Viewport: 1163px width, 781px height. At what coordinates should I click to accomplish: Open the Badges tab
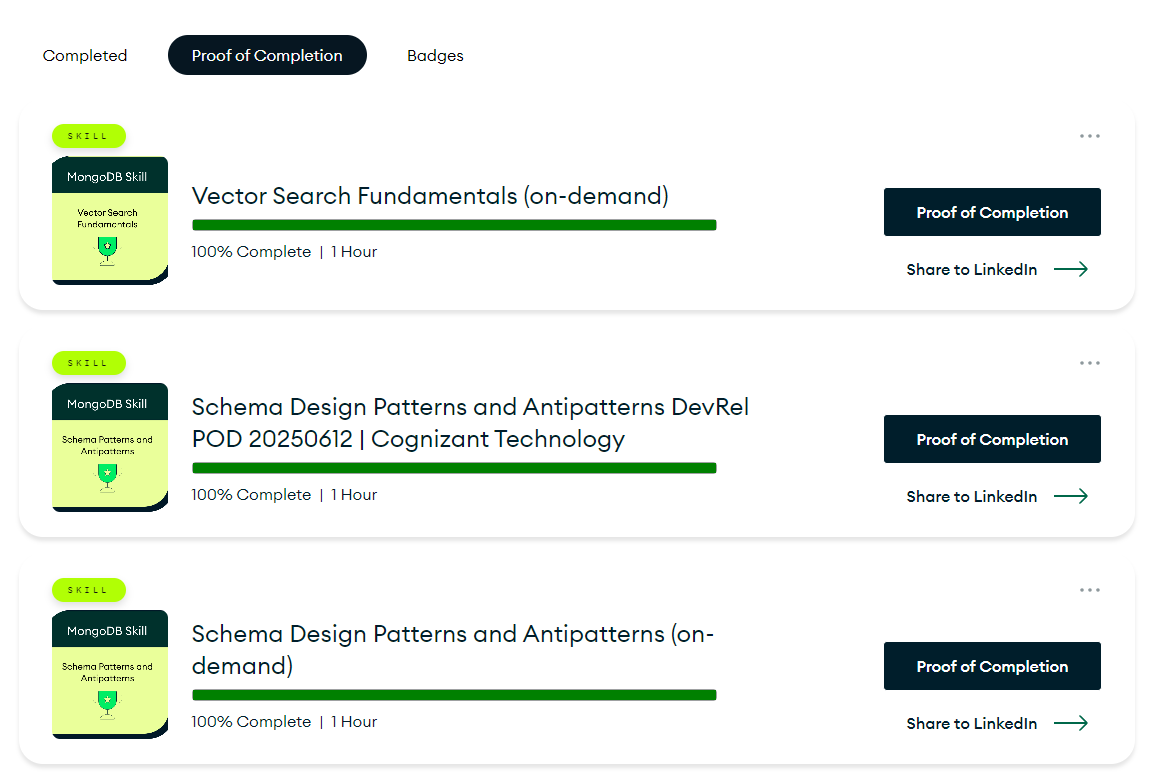(x=435, y=56)
